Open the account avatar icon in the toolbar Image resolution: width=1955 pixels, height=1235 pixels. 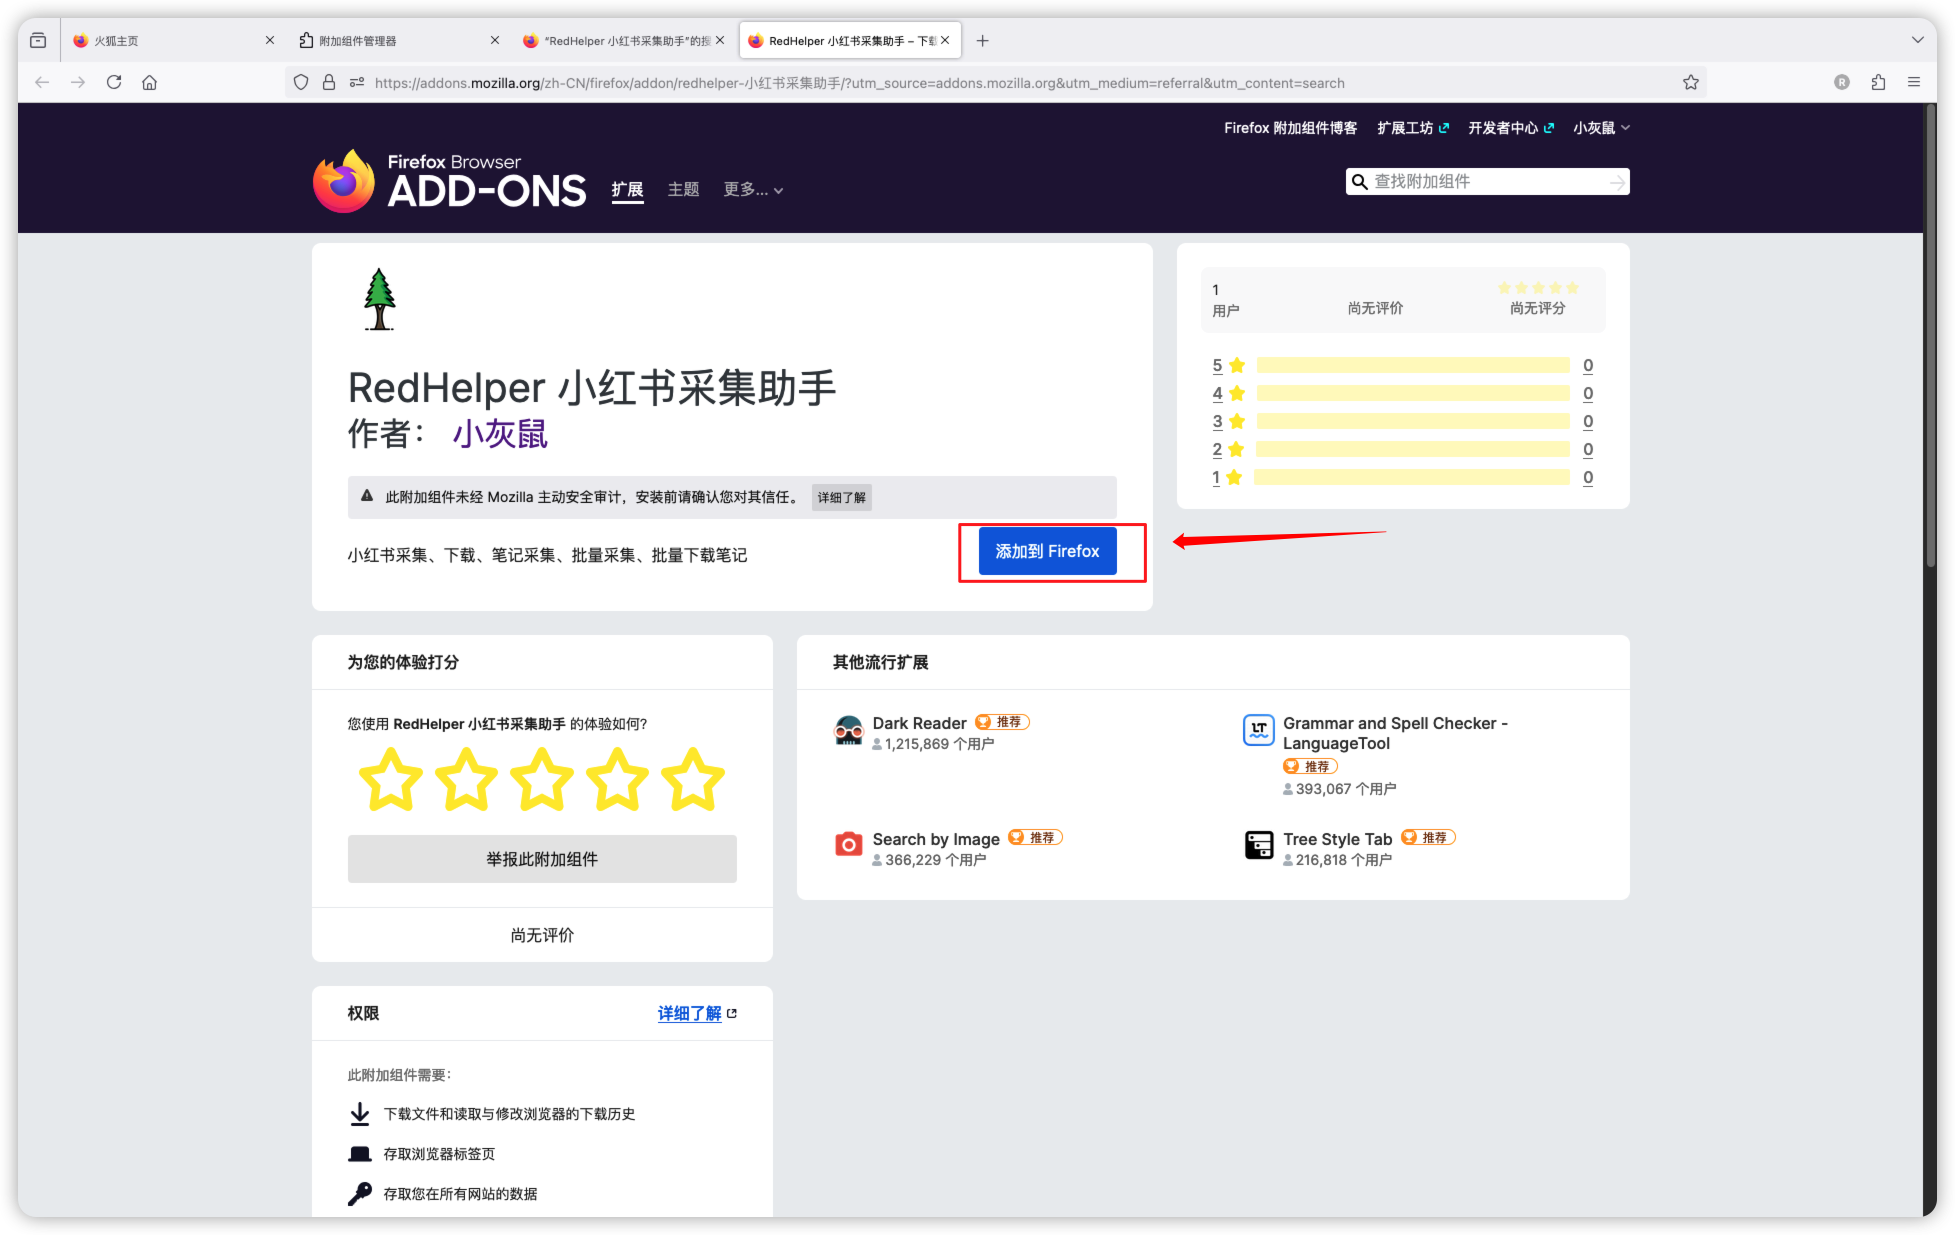click(x=1842, y=82)
